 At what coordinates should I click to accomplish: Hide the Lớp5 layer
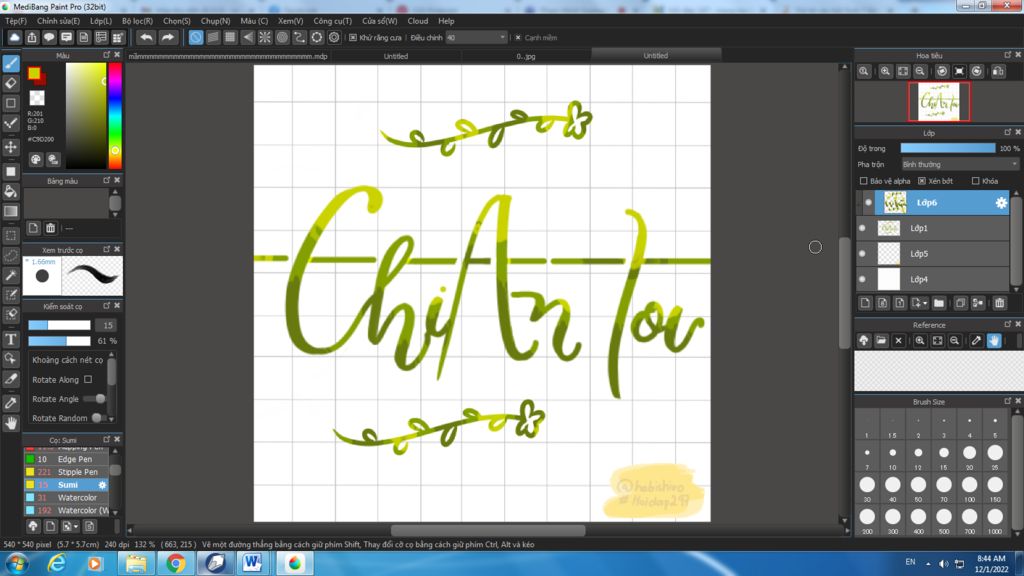click(862, 253)
